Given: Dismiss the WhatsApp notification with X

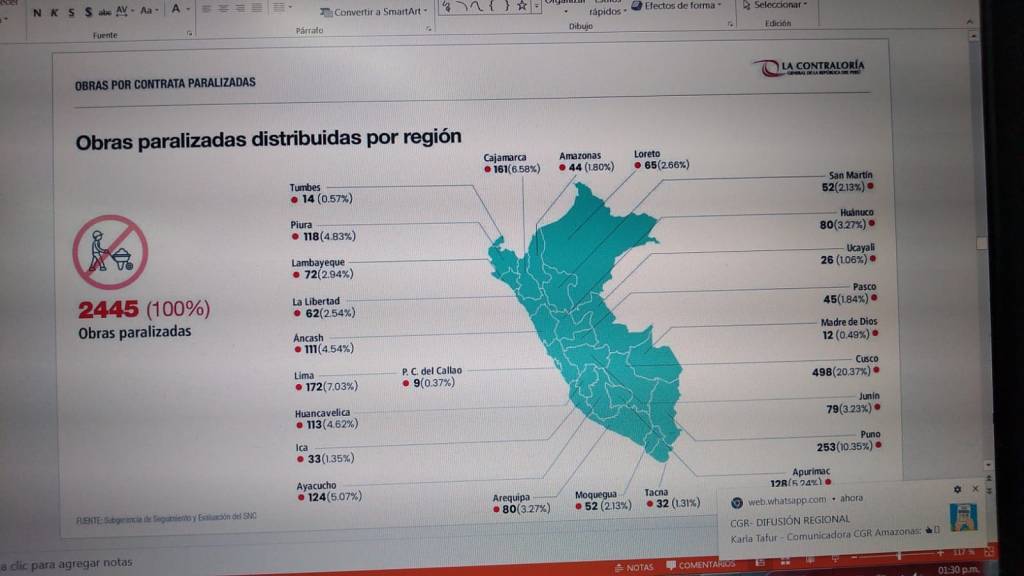Looking at the screenshot, I should (x=975, y=489).
